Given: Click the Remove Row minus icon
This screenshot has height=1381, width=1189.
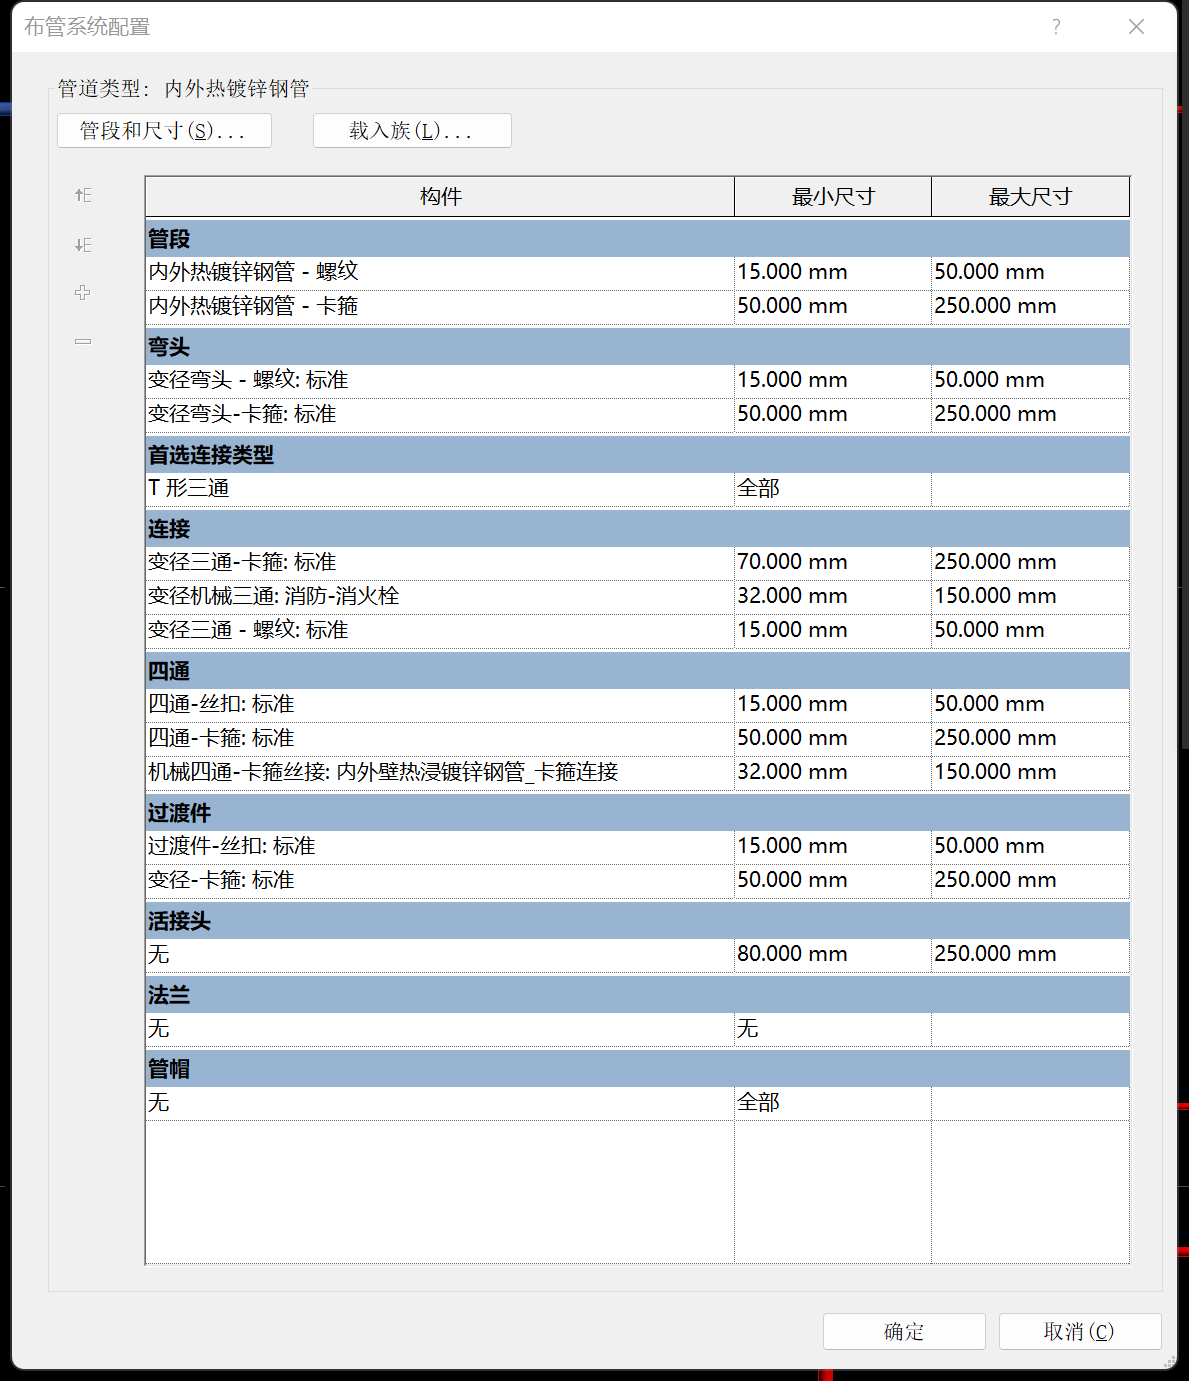Looking at the screenshot, I should click(x=83, y=342).
